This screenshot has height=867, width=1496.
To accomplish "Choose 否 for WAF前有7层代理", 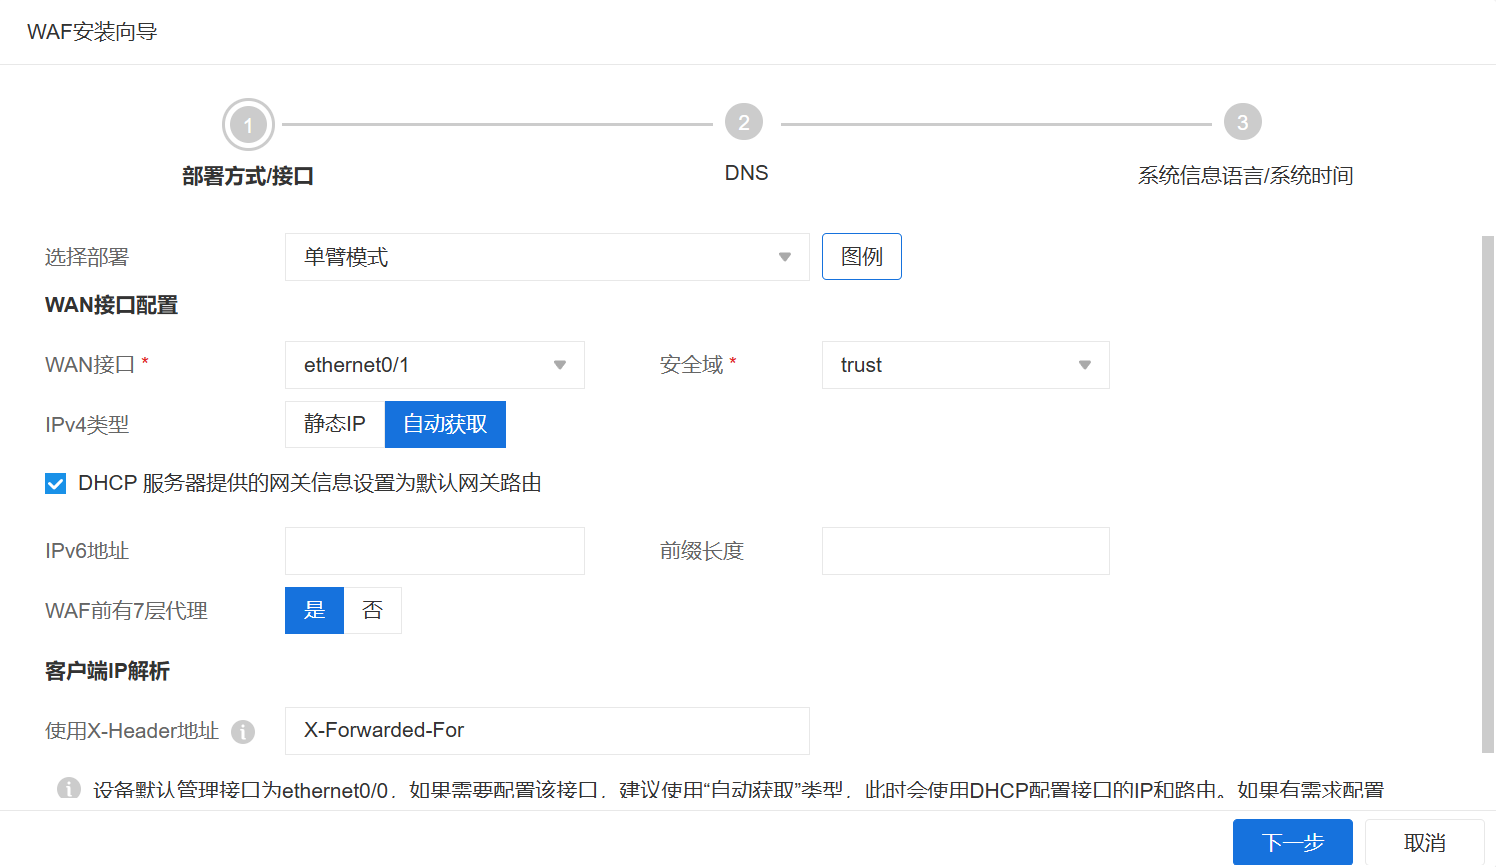I will tap(373, 610).
